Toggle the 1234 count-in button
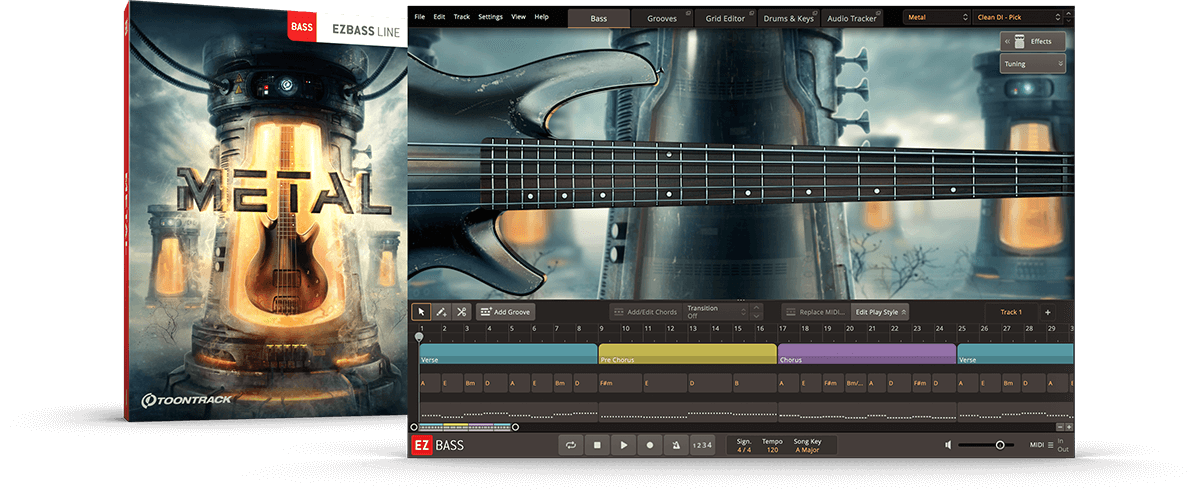Viewport: 1200px width, 495px height. [x=702, y=445]
